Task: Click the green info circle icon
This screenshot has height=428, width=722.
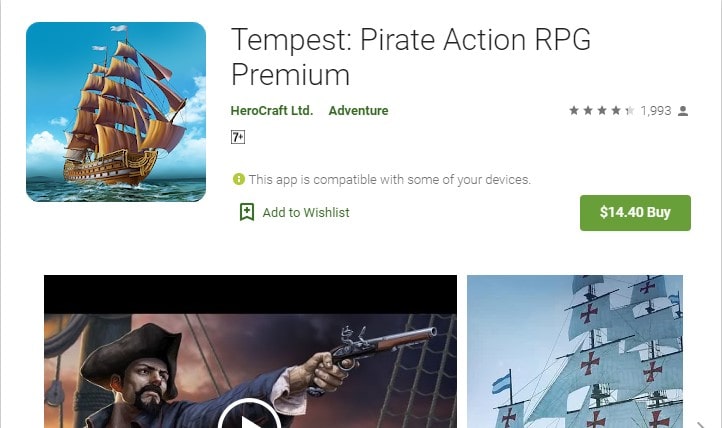Action: coord(239,179)
